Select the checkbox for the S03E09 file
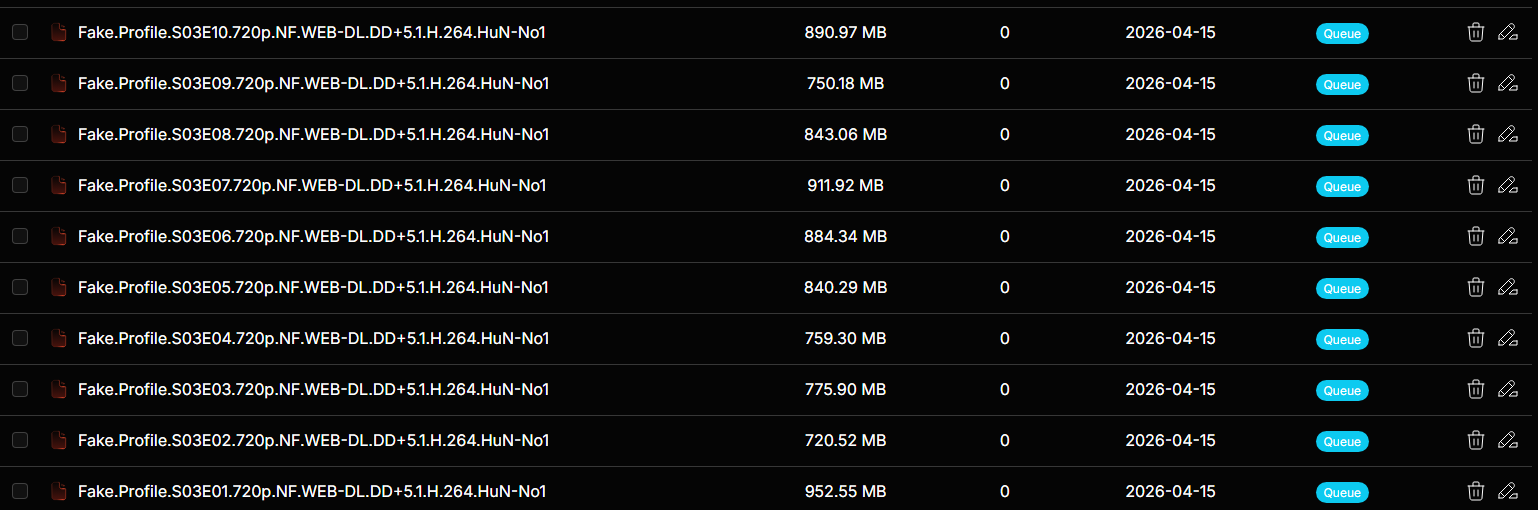 point(20,83)
